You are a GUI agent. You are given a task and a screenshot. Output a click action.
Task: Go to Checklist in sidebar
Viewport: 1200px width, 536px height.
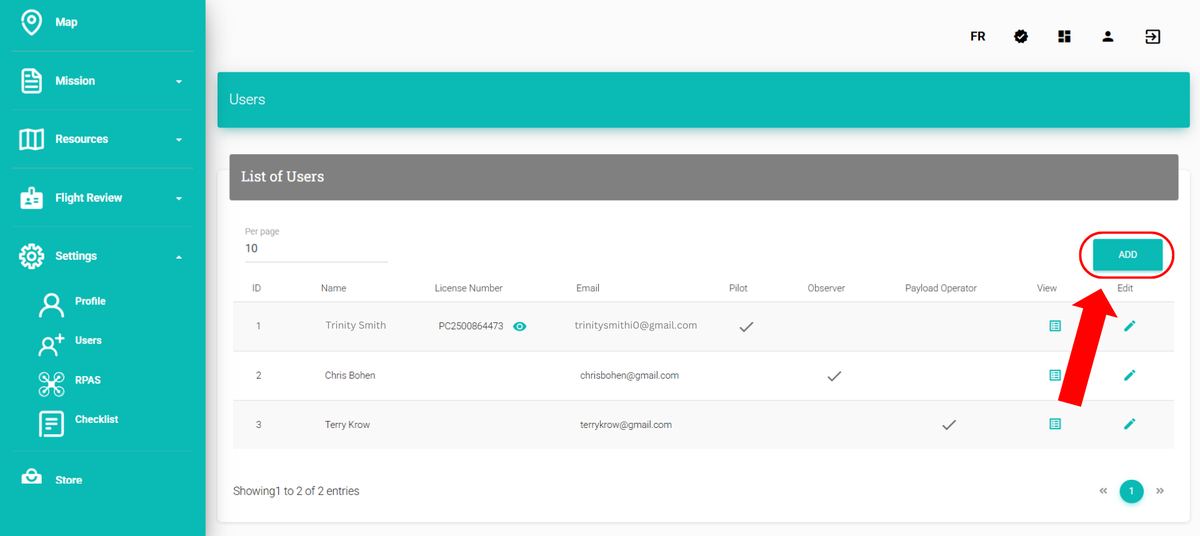click(x=95, y=420)
